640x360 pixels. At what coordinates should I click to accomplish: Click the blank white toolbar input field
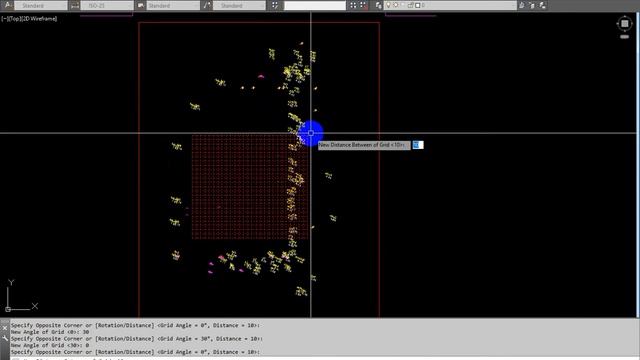(315, 5)
